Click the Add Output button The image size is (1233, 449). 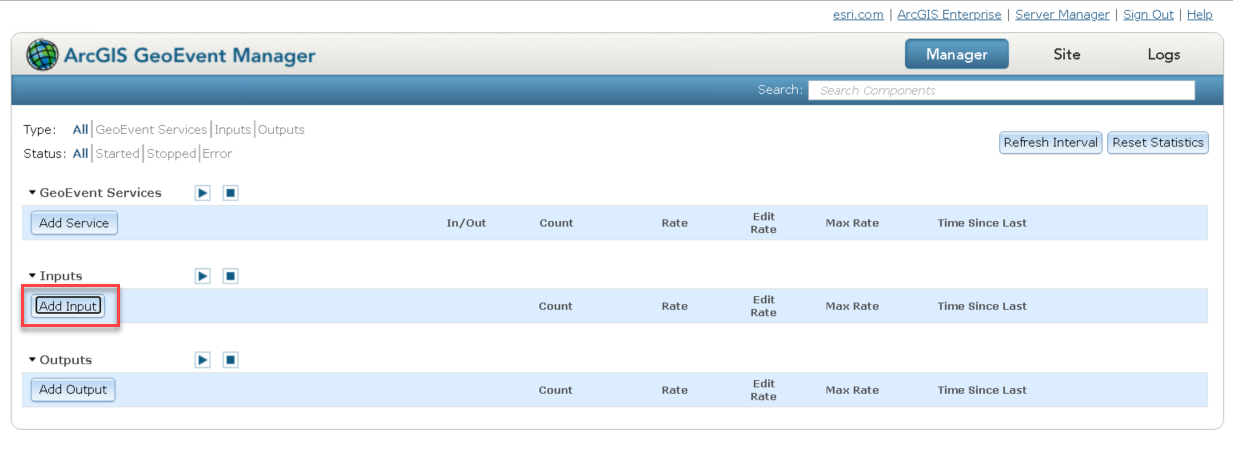coord(73,390)
